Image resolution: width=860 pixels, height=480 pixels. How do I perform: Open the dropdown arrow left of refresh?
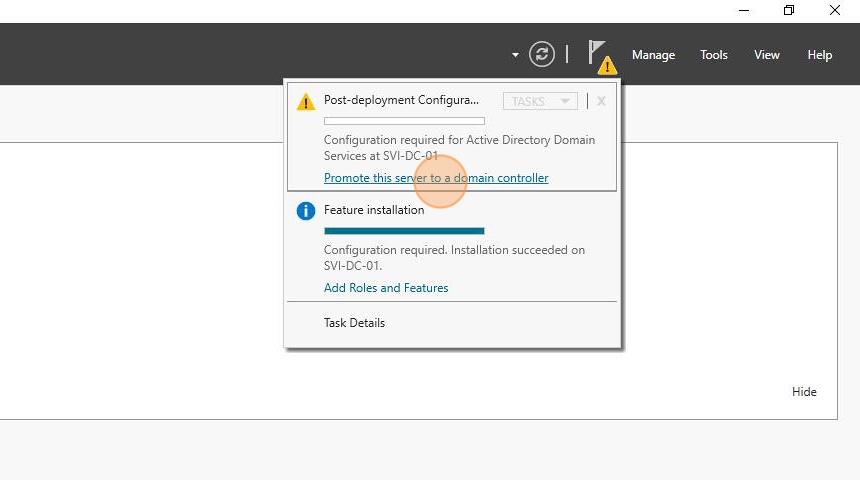(515, 55)
